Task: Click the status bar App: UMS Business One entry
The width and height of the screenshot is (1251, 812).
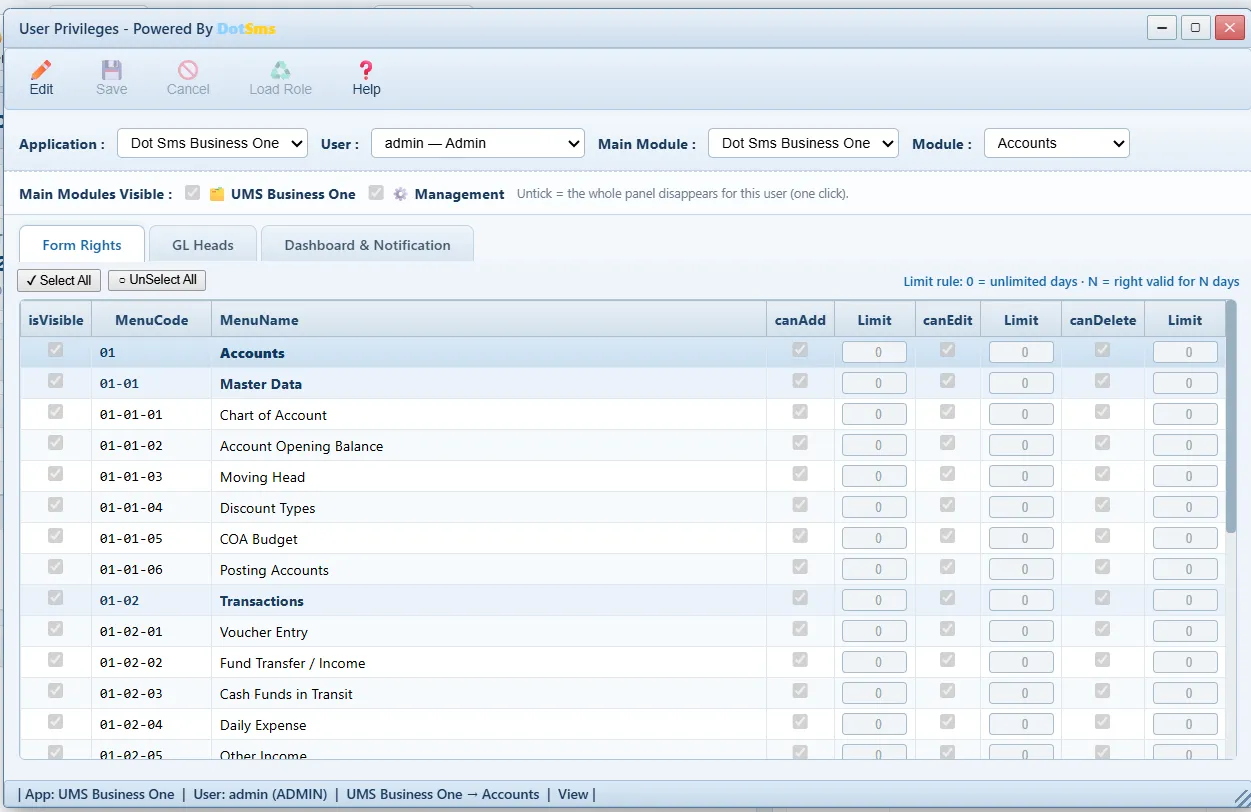Action: pos(100,794)
